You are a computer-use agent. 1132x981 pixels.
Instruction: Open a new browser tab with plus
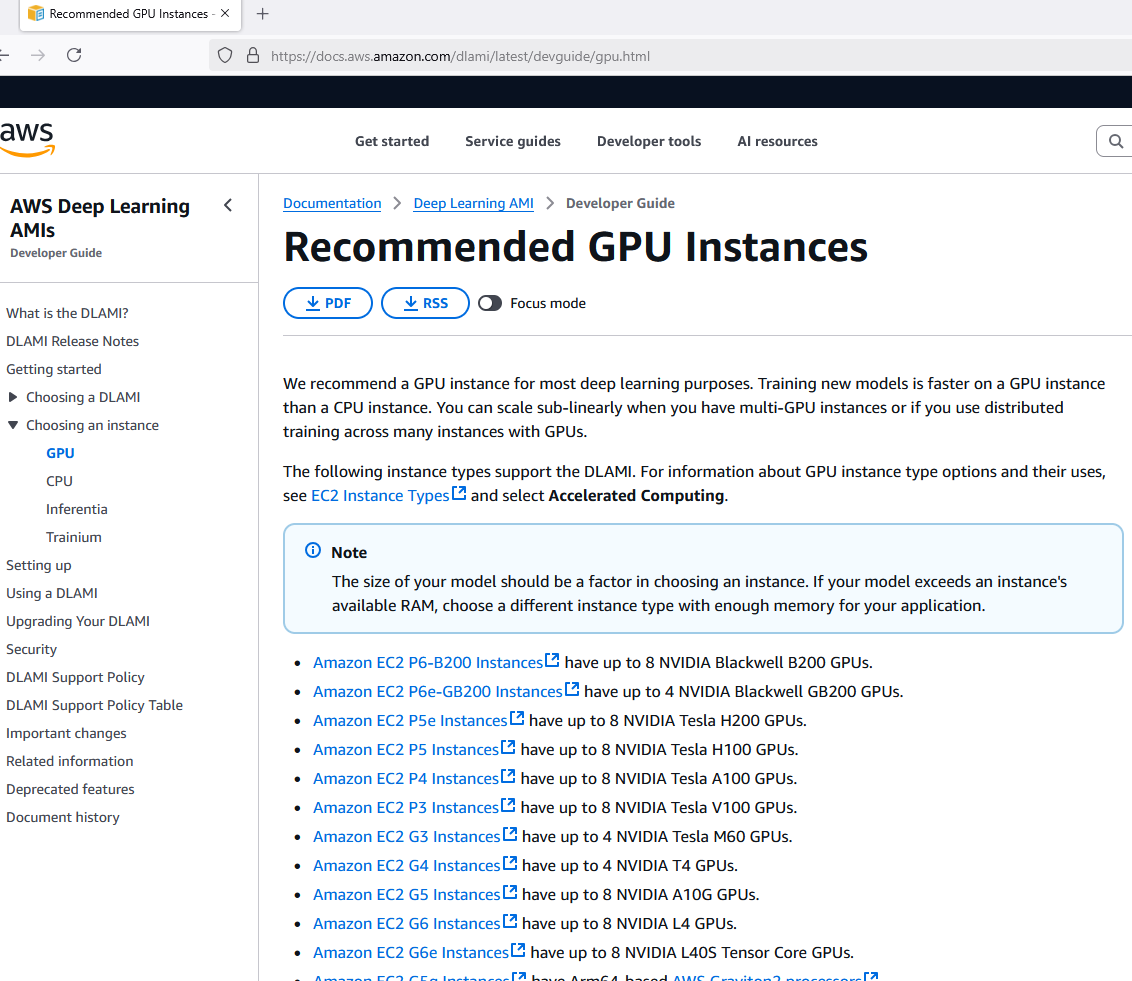263,14
